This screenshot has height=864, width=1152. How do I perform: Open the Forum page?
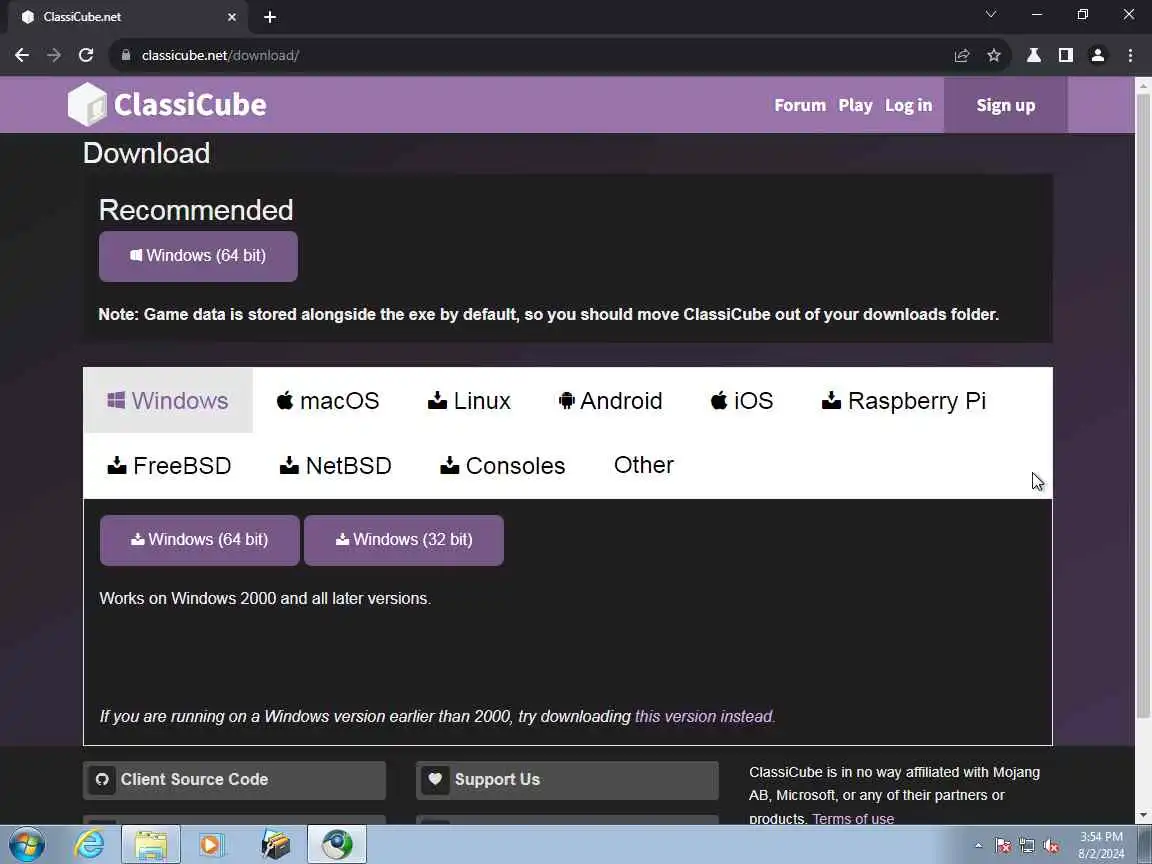800,105
